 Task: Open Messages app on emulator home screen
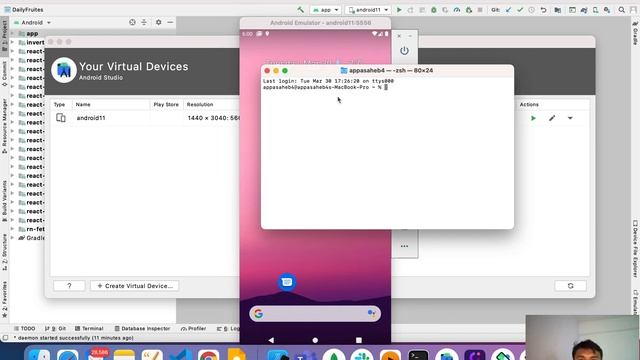287,282
